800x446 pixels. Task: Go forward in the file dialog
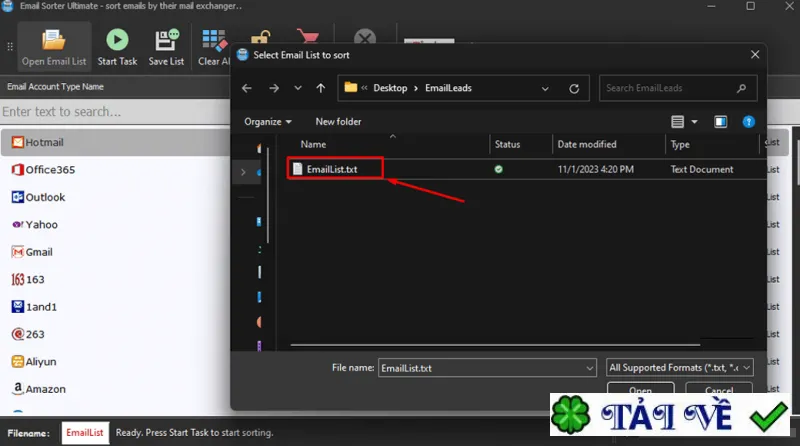click(274, 88)
